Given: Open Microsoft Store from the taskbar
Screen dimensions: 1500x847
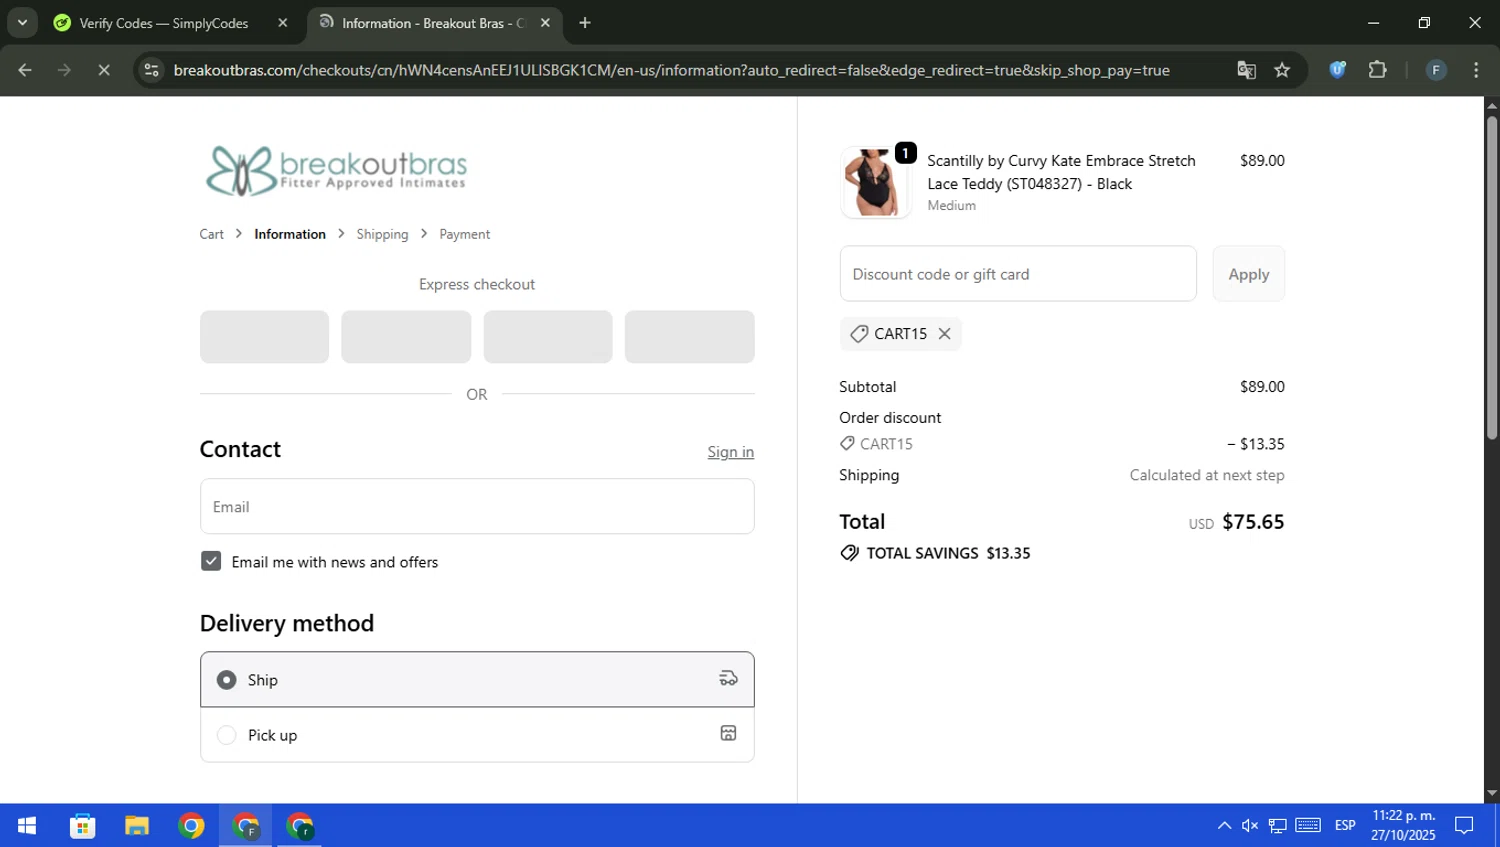Looking at the screenshot, I should pyautogui.click(x=82, y=826).
